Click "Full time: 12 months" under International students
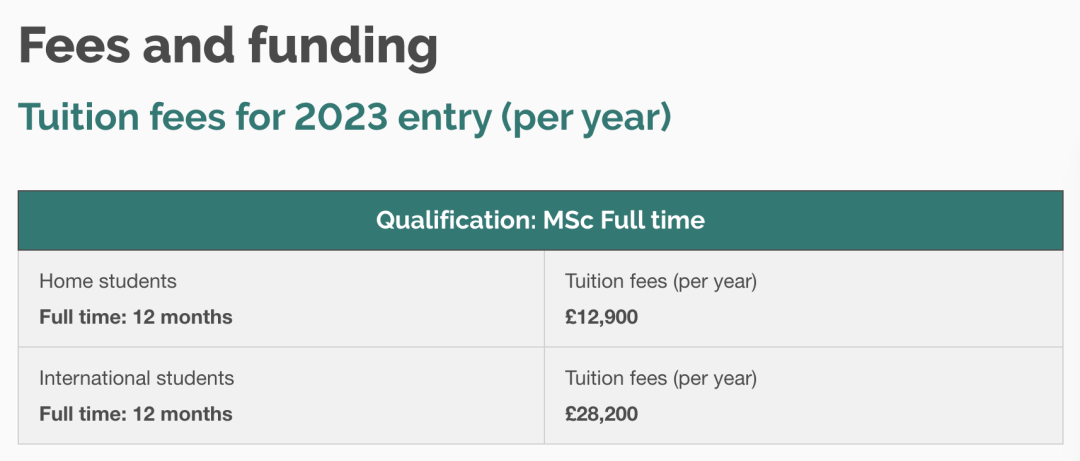 [x=136, y=414]
